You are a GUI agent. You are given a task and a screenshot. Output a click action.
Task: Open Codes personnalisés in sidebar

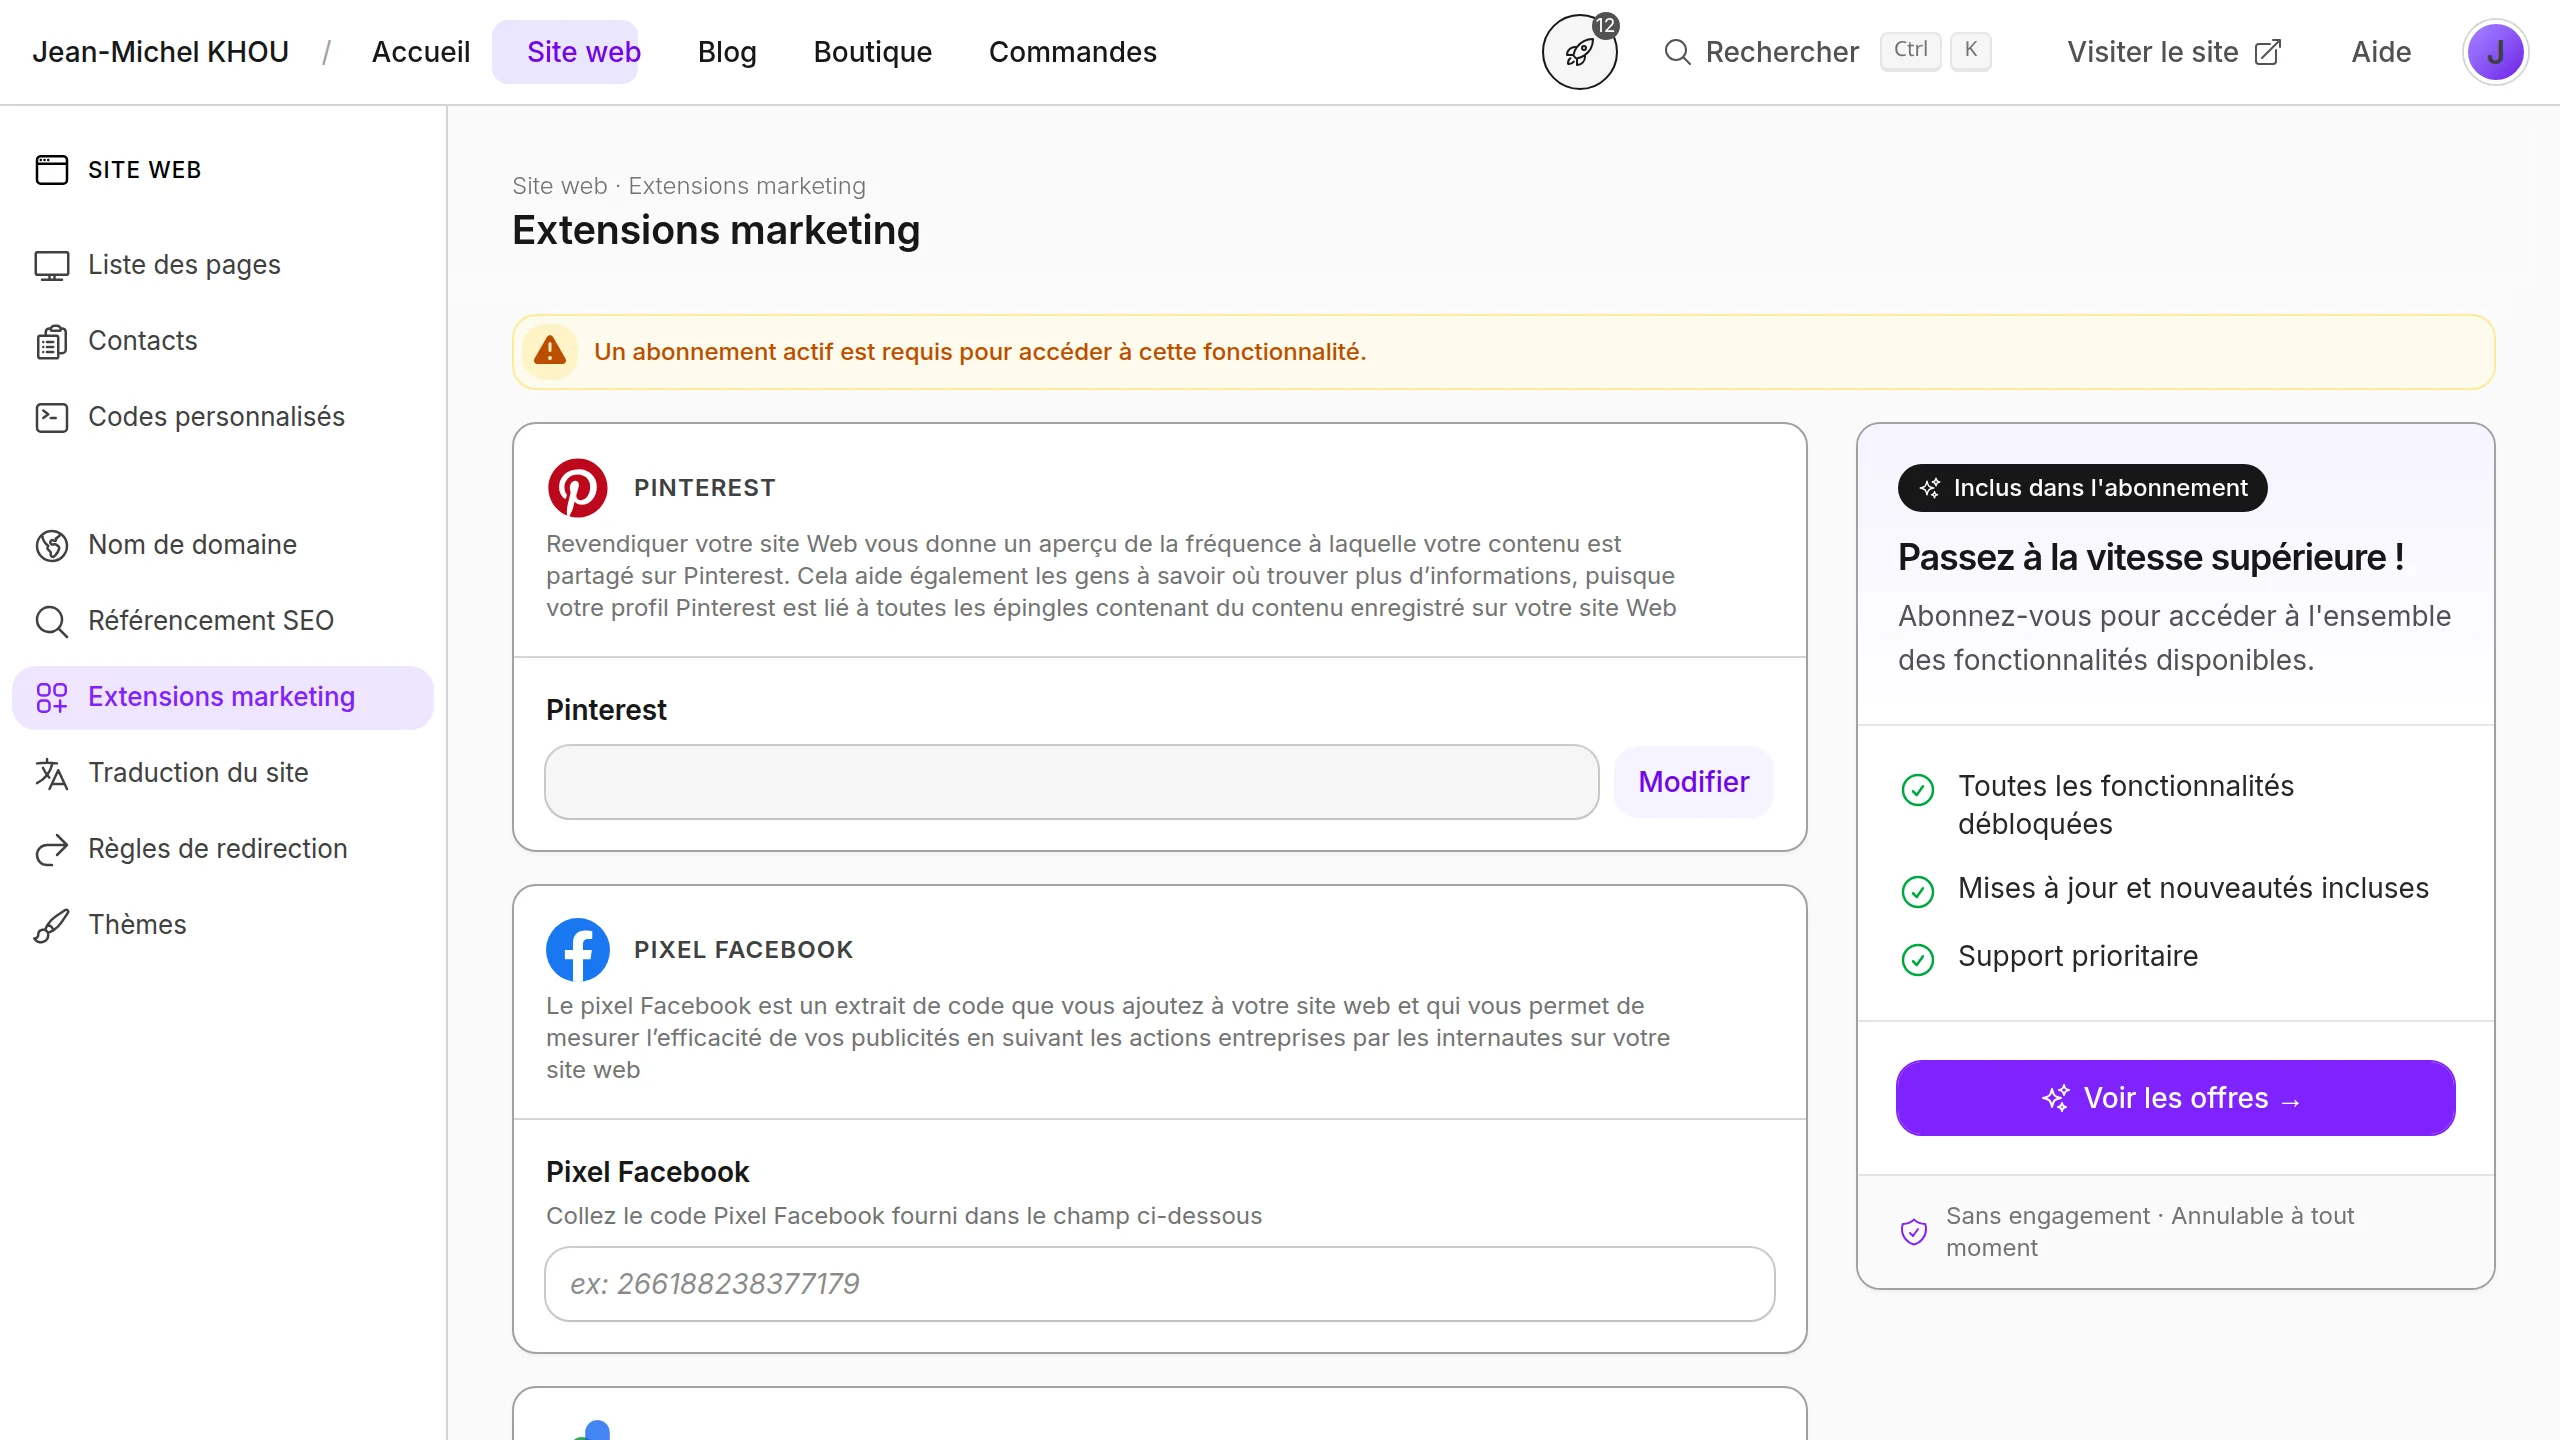coord(216,417)
